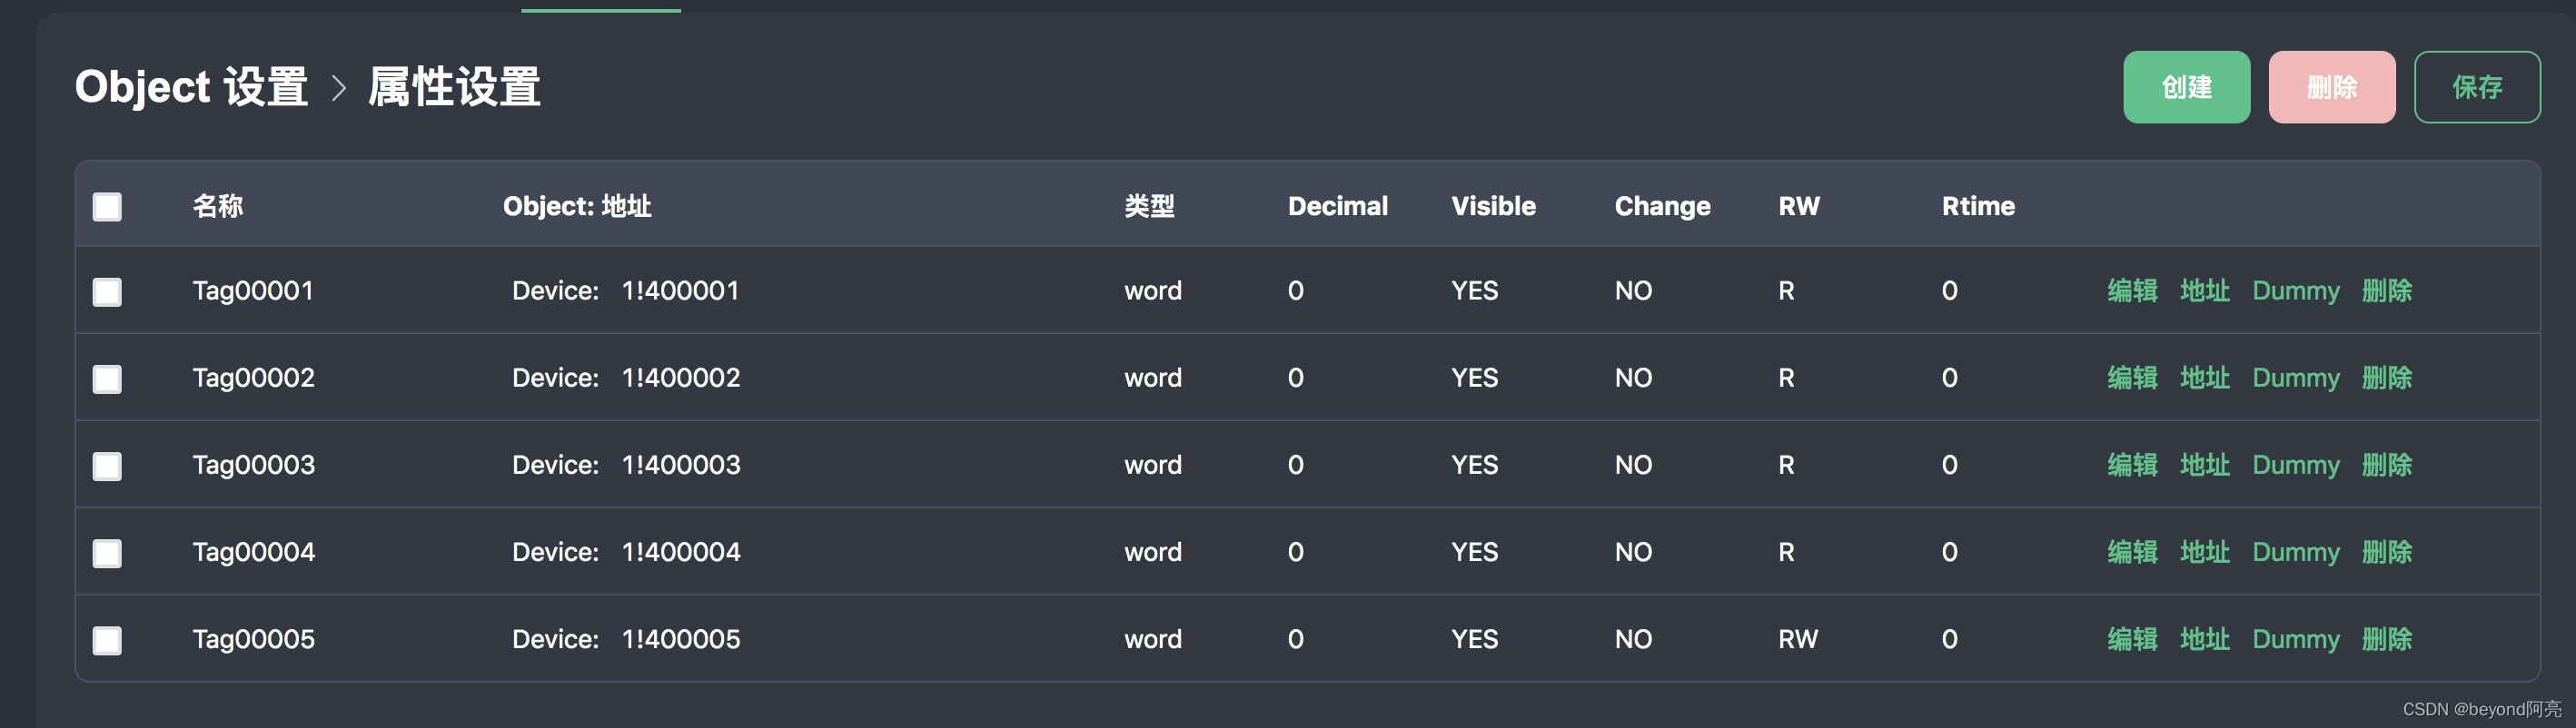Viewport: 2576px width, 728px height.
Task: Click 删除 link in Tag00004 row
Action: [2387, 552]
